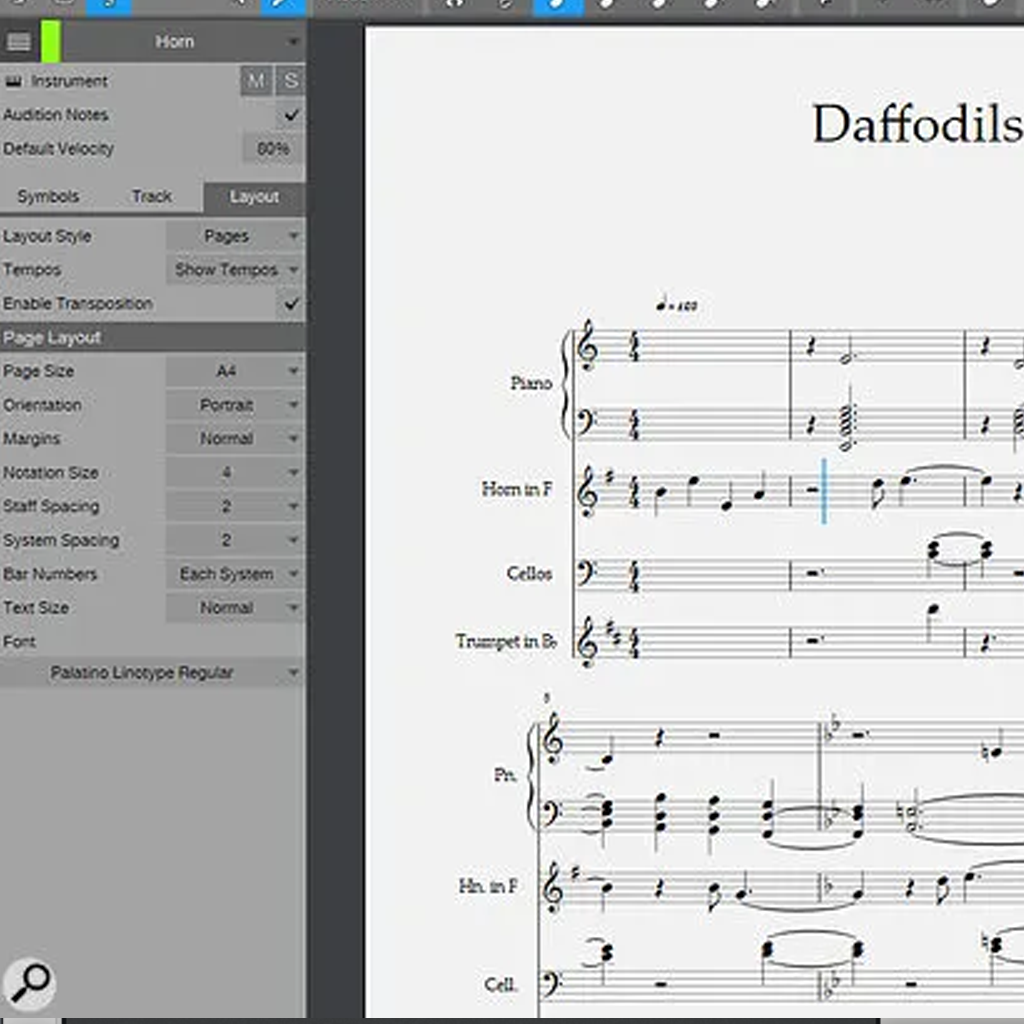Open the Margins dropdown
The height and width of the screenshot is (1024, 1024).
coord(235,438)
